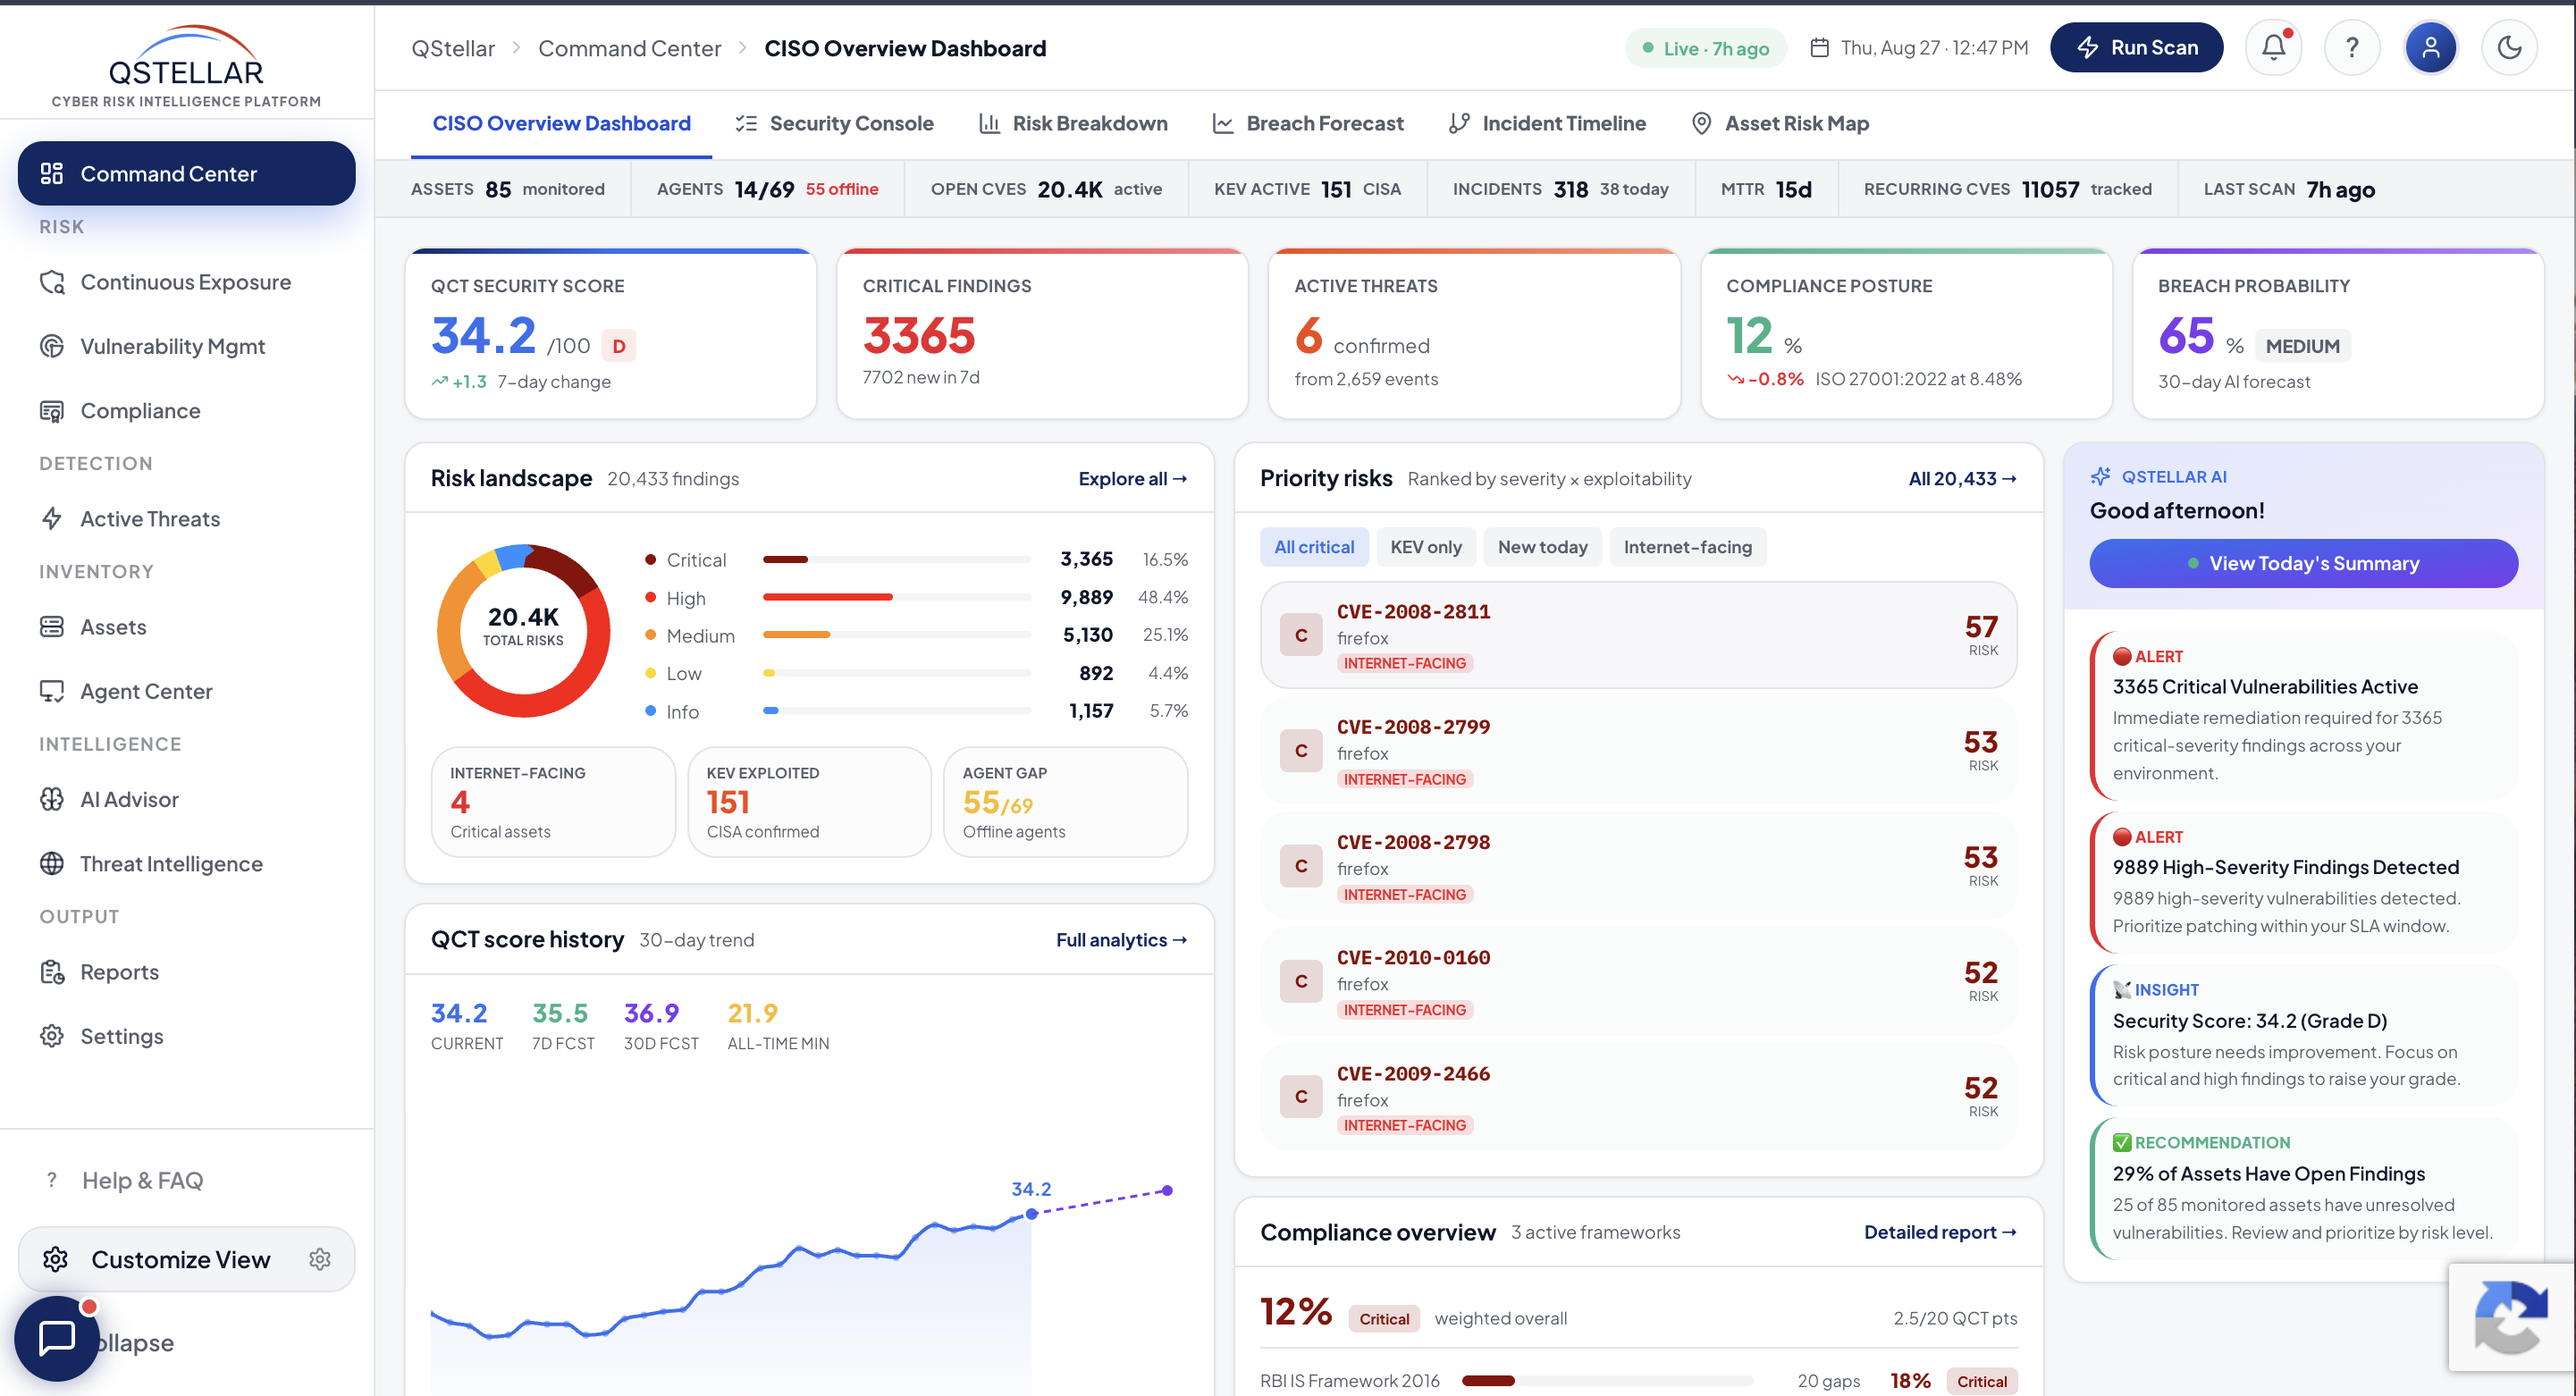The image size is (2576, 1396).
Task: Click the notifications bell icon
Action: (2273, 47)
